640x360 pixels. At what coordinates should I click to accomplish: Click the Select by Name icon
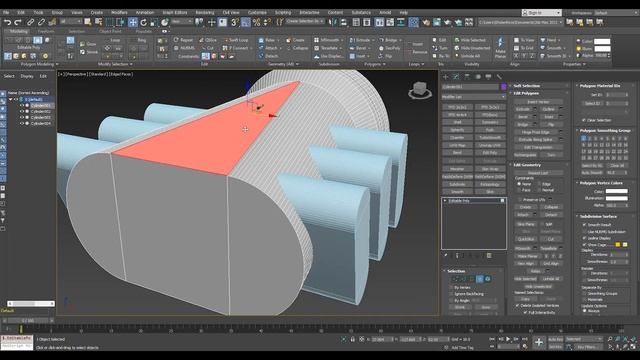point(98,22)
